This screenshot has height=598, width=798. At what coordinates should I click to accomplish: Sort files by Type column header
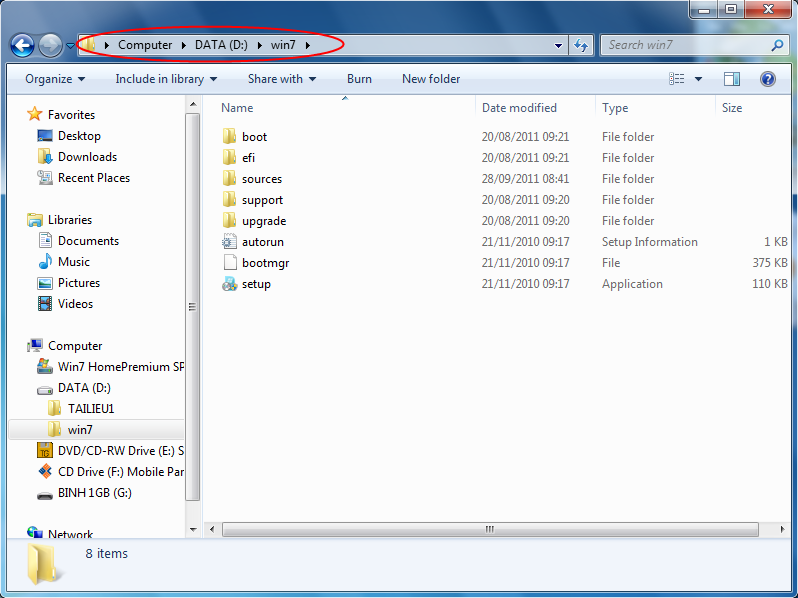point(615,108)
